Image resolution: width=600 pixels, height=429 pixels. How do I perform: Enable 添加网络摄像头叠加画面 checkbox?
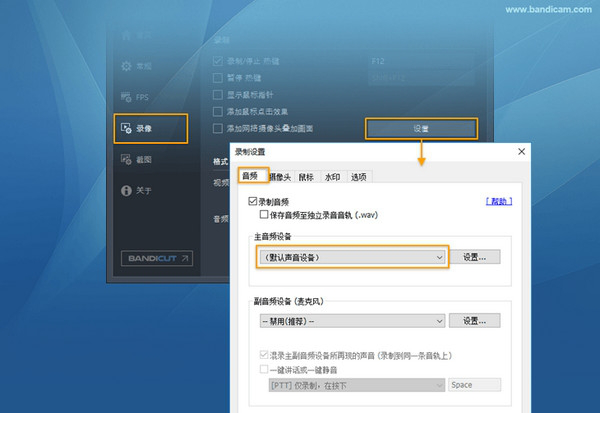coord(217,128)
